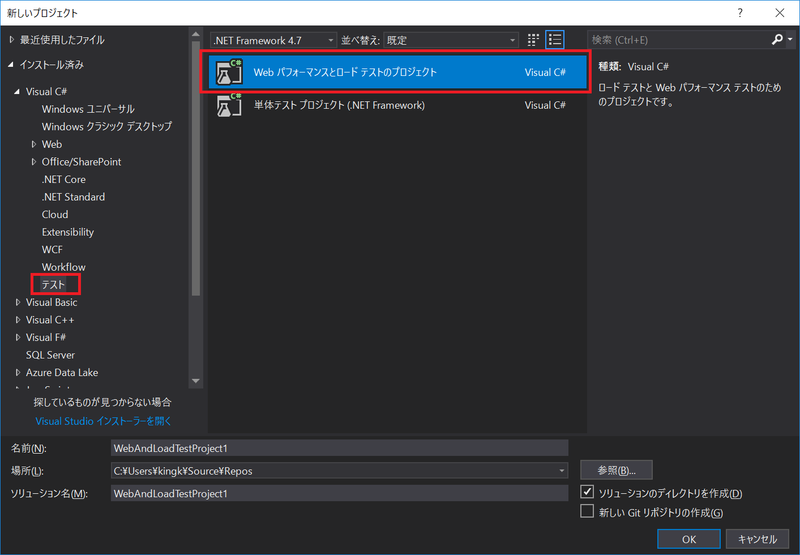
Task: Expand the Visual F# tree node
Action: point(18,337)
